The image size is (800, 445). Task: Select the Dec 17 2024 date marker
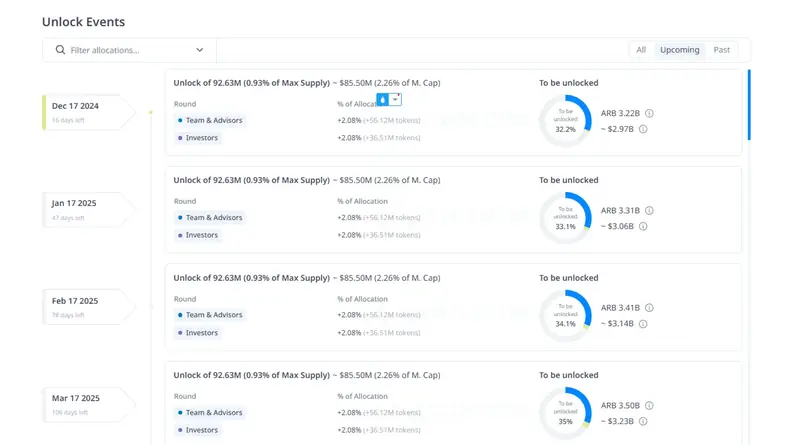[x=88, y=112]
